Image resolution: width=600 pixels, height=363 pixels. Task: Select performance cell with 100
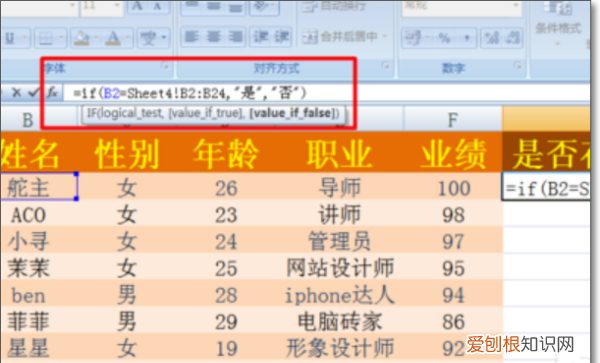pyautogui.click(x=453, y=187)
